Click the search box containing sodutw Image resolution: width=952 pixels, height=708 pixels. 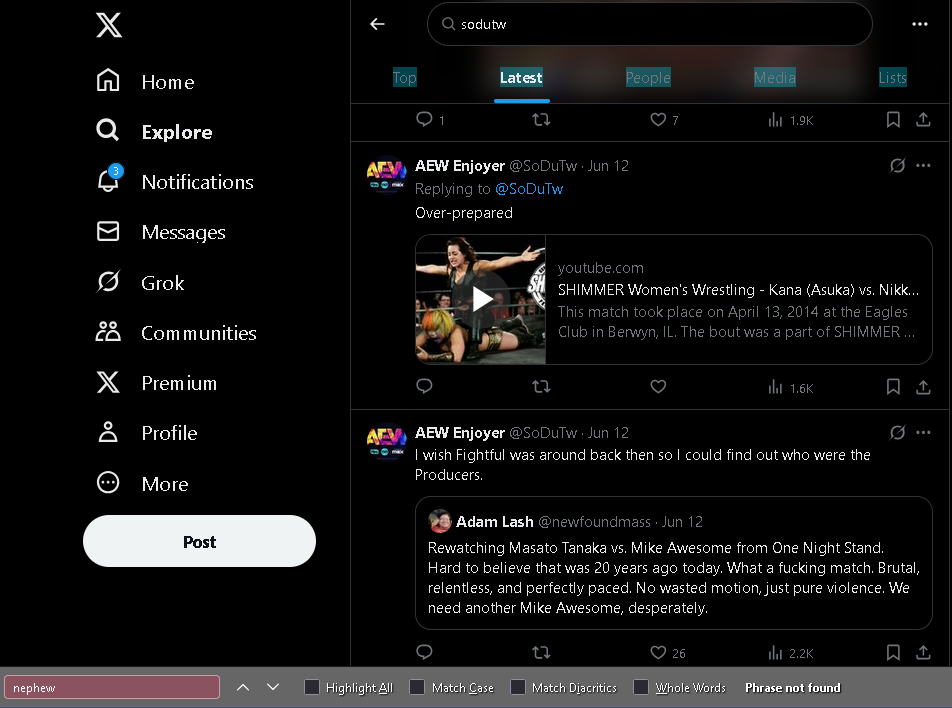point(650,24)
